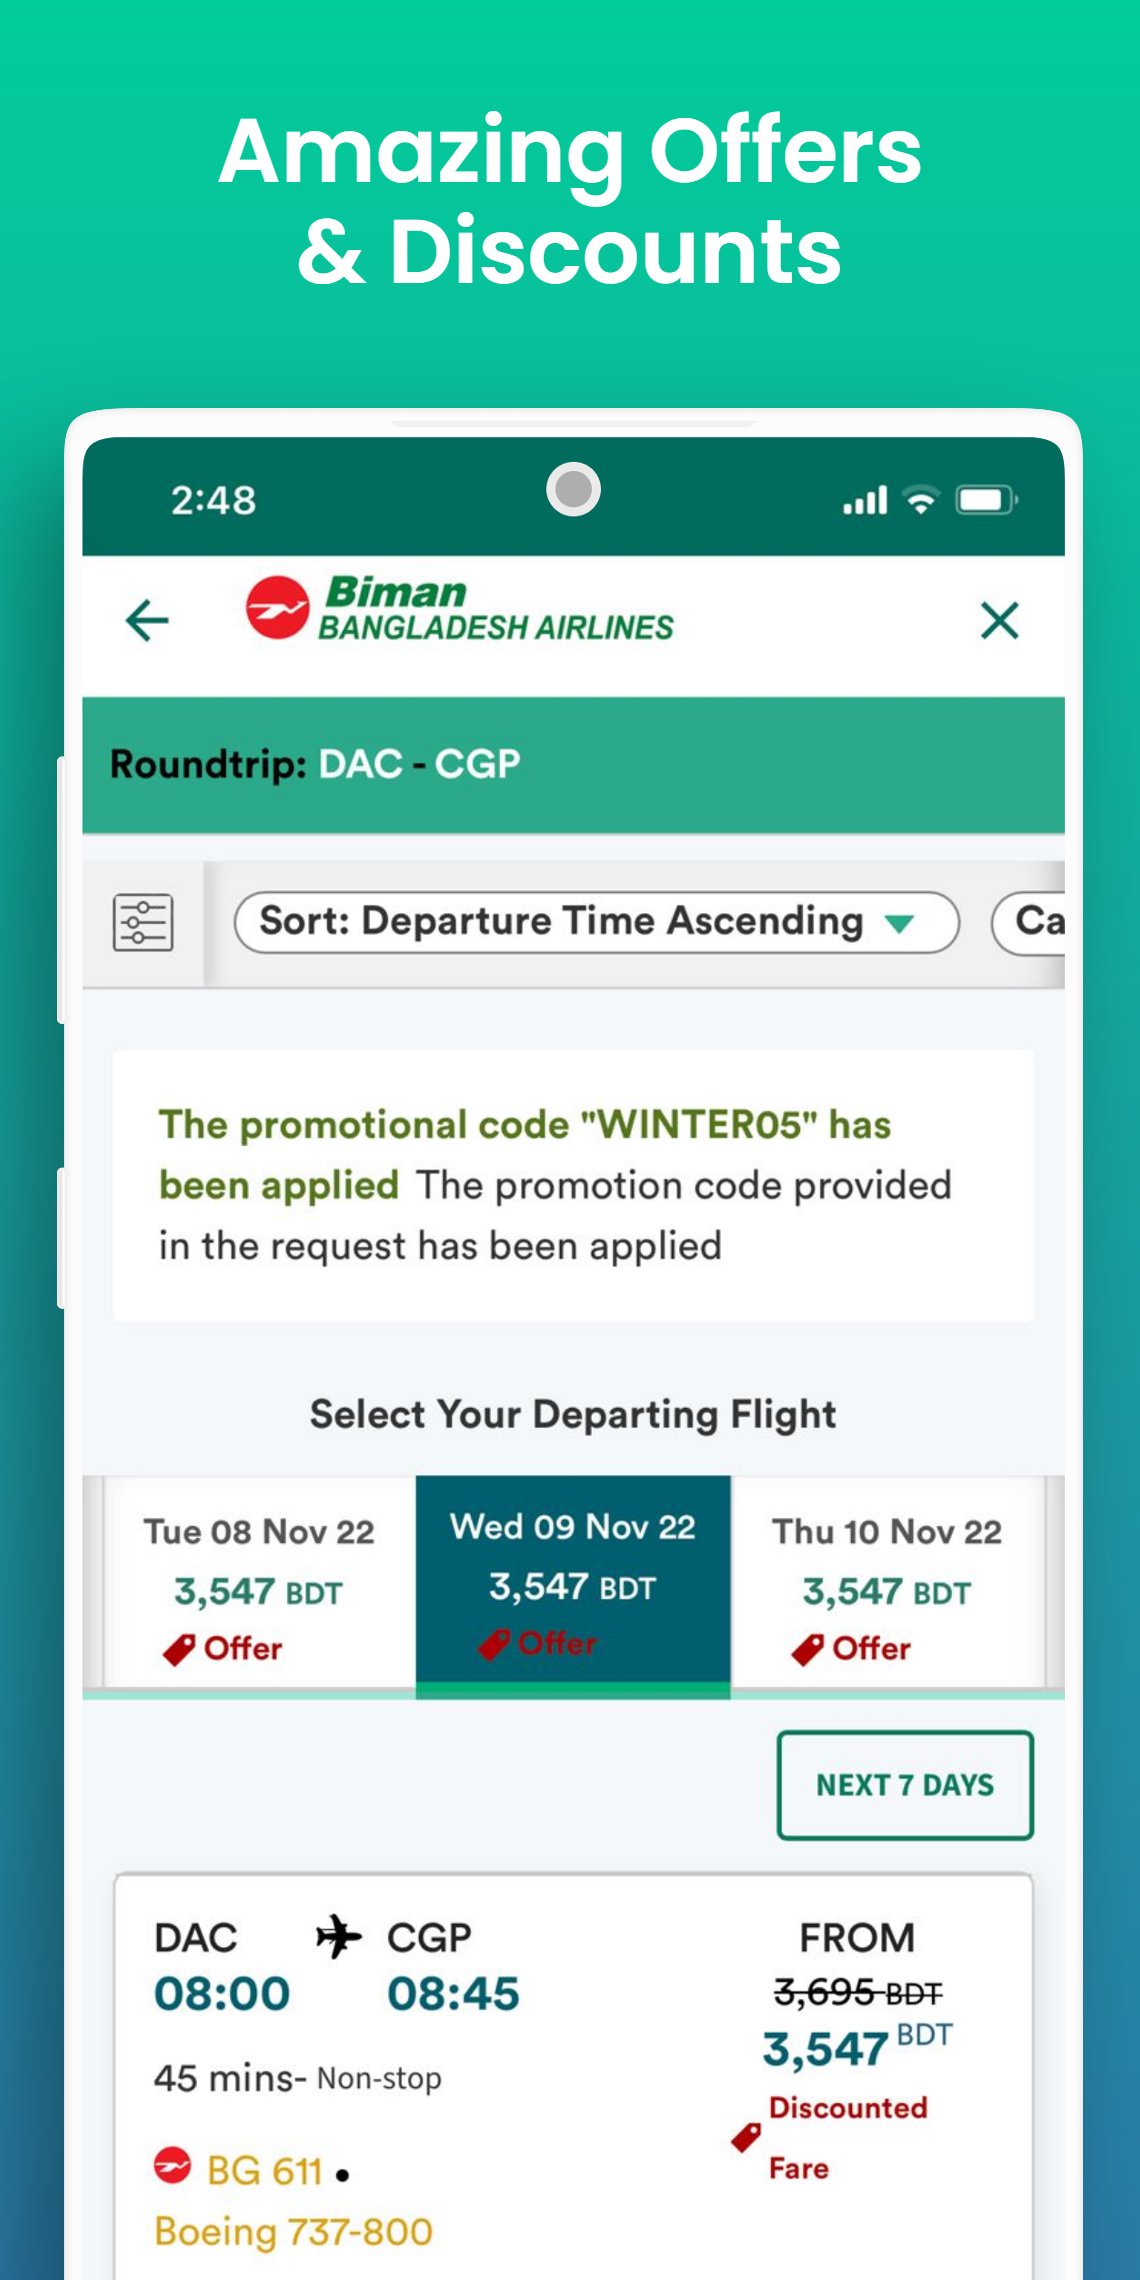This screenshot has width=1140, height=2280.
Task: Tap the small Biman logo beside BG 611
Action: click(x=172, y=2165)
